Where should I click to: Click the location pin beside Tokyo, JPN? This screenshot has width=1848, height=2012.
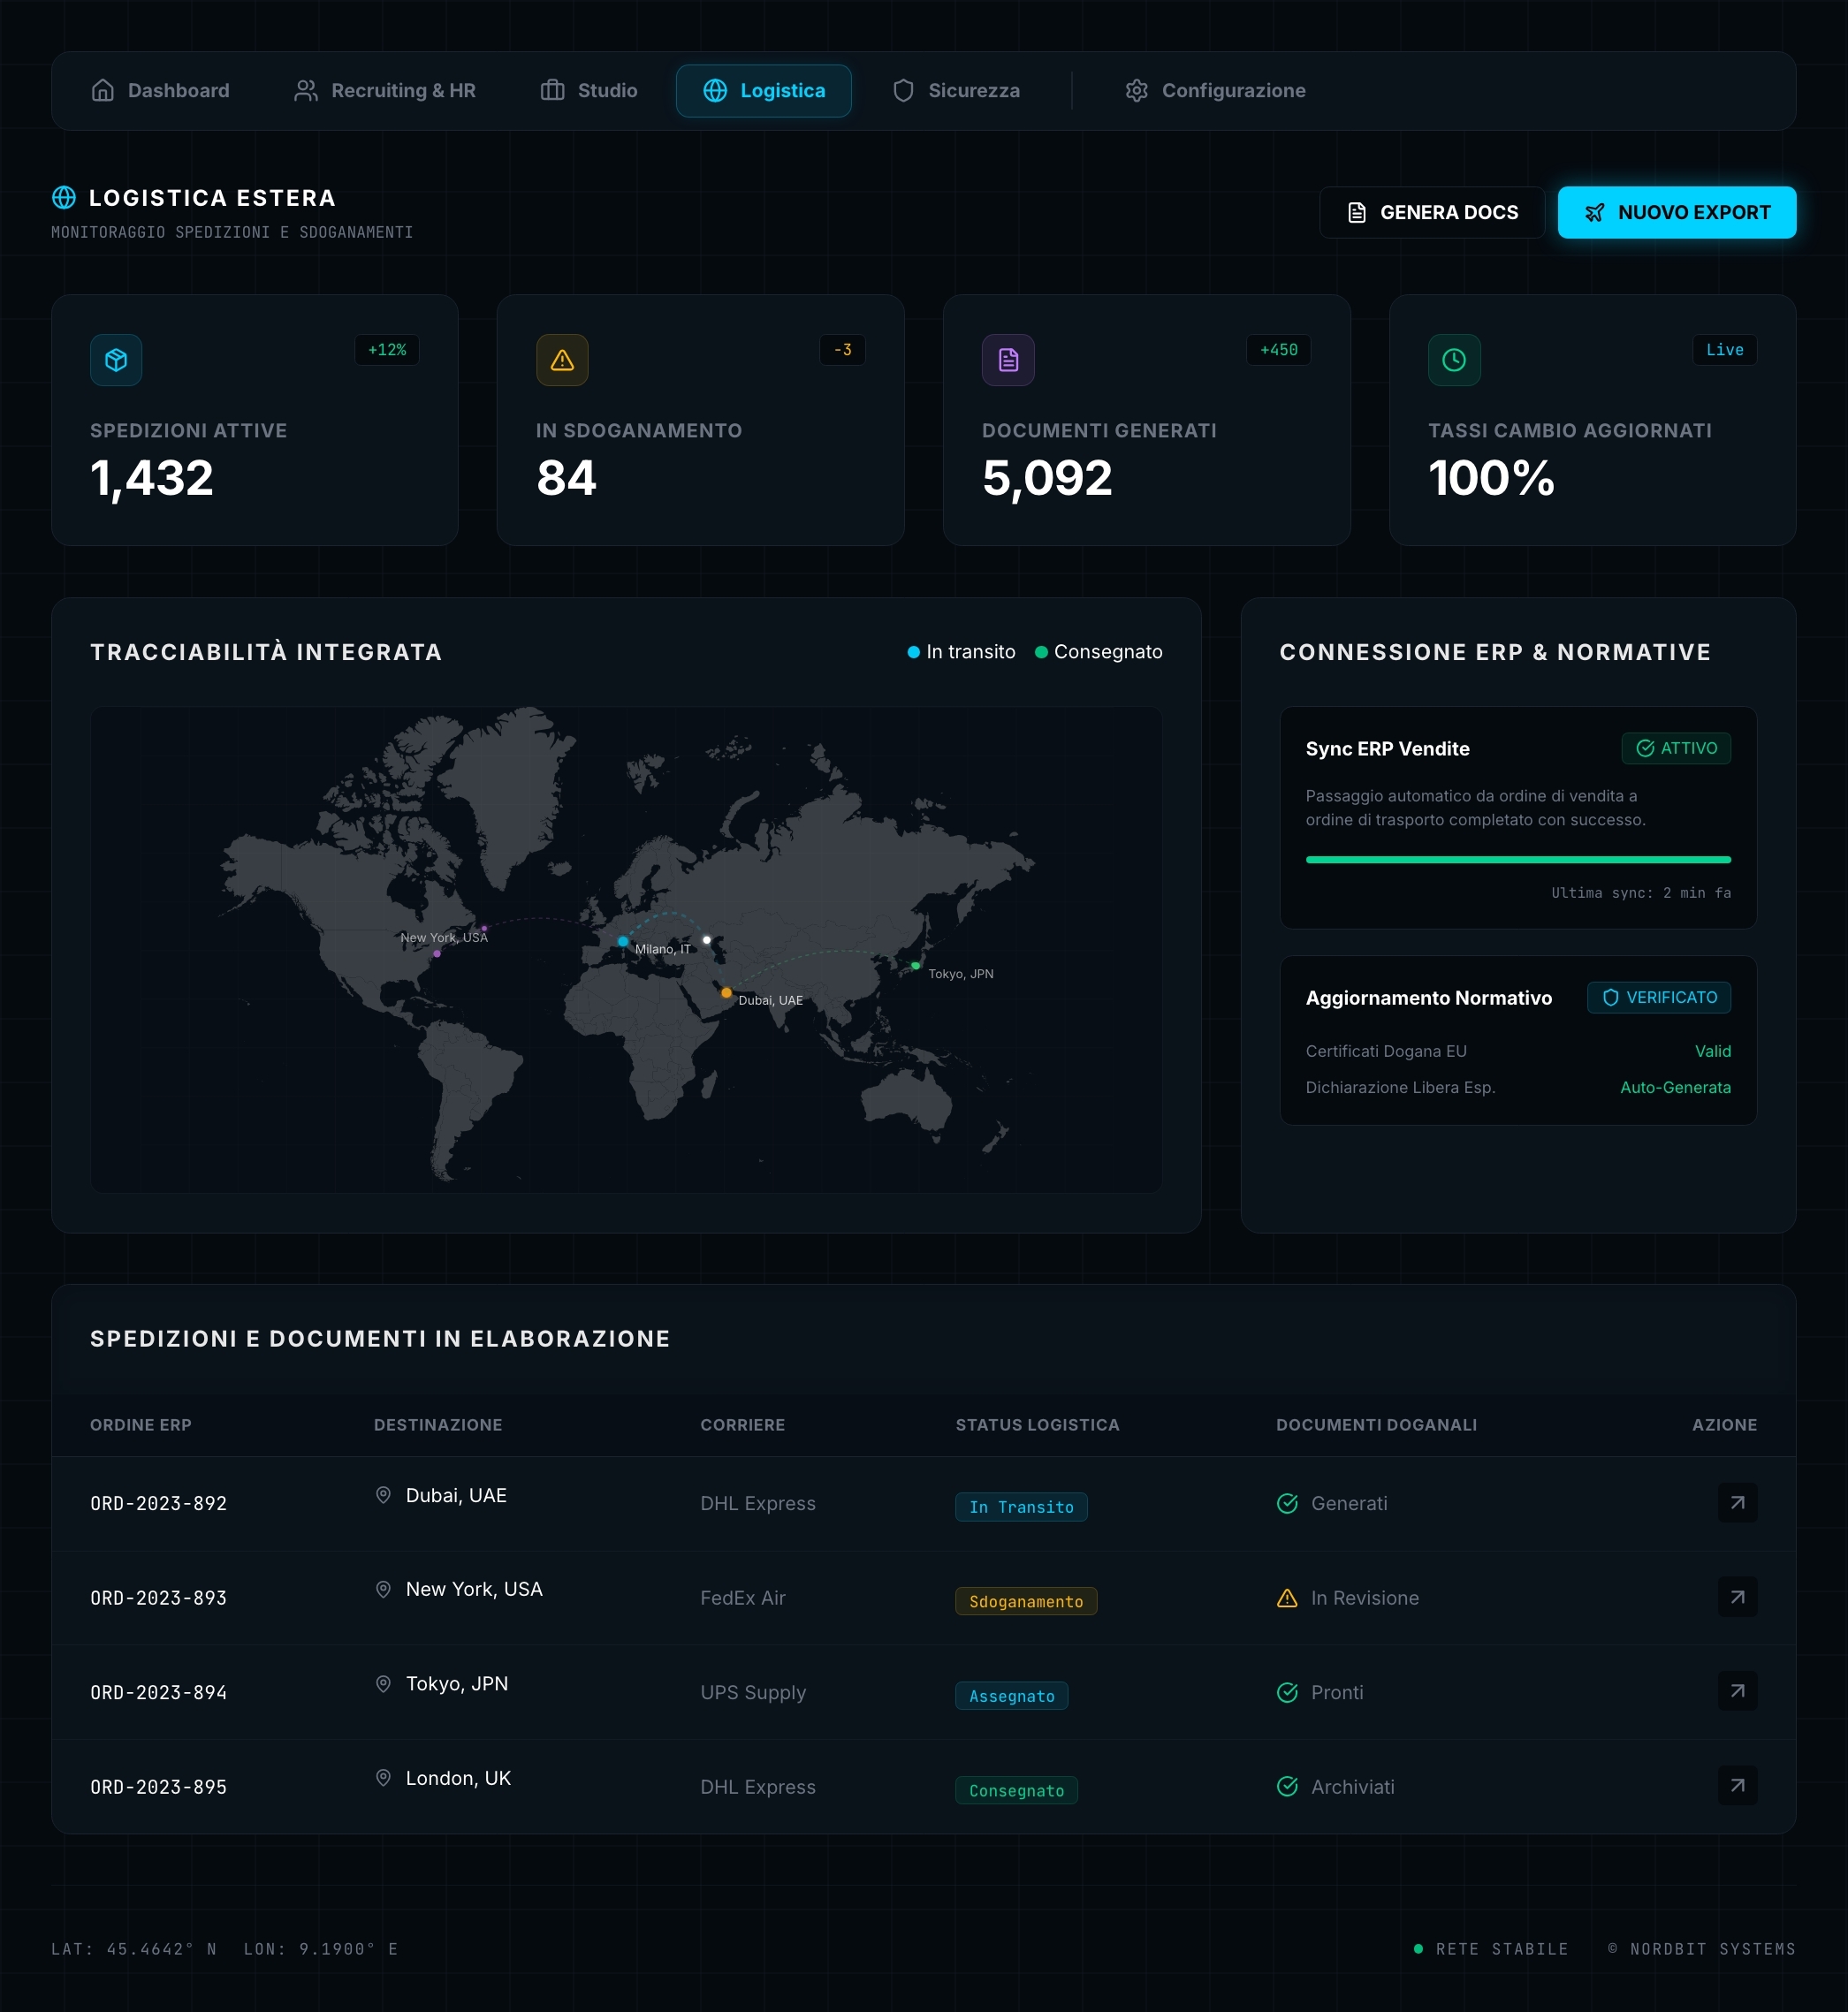point(383,1684)
